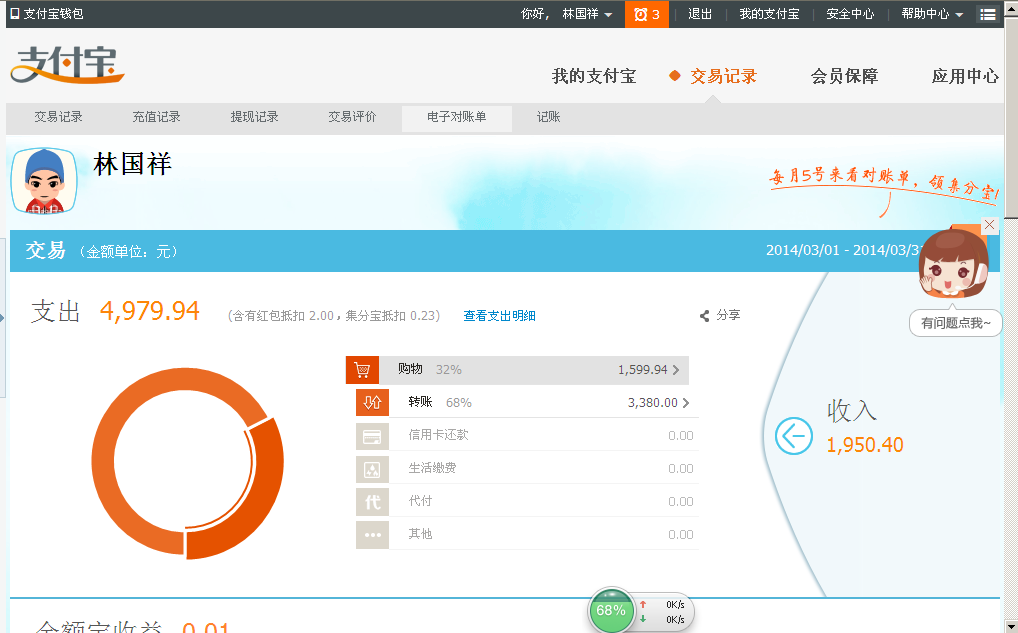Click the circular left arrow beside 收入
Viewport: 1018px width, 633px height.
pos(794,436)
